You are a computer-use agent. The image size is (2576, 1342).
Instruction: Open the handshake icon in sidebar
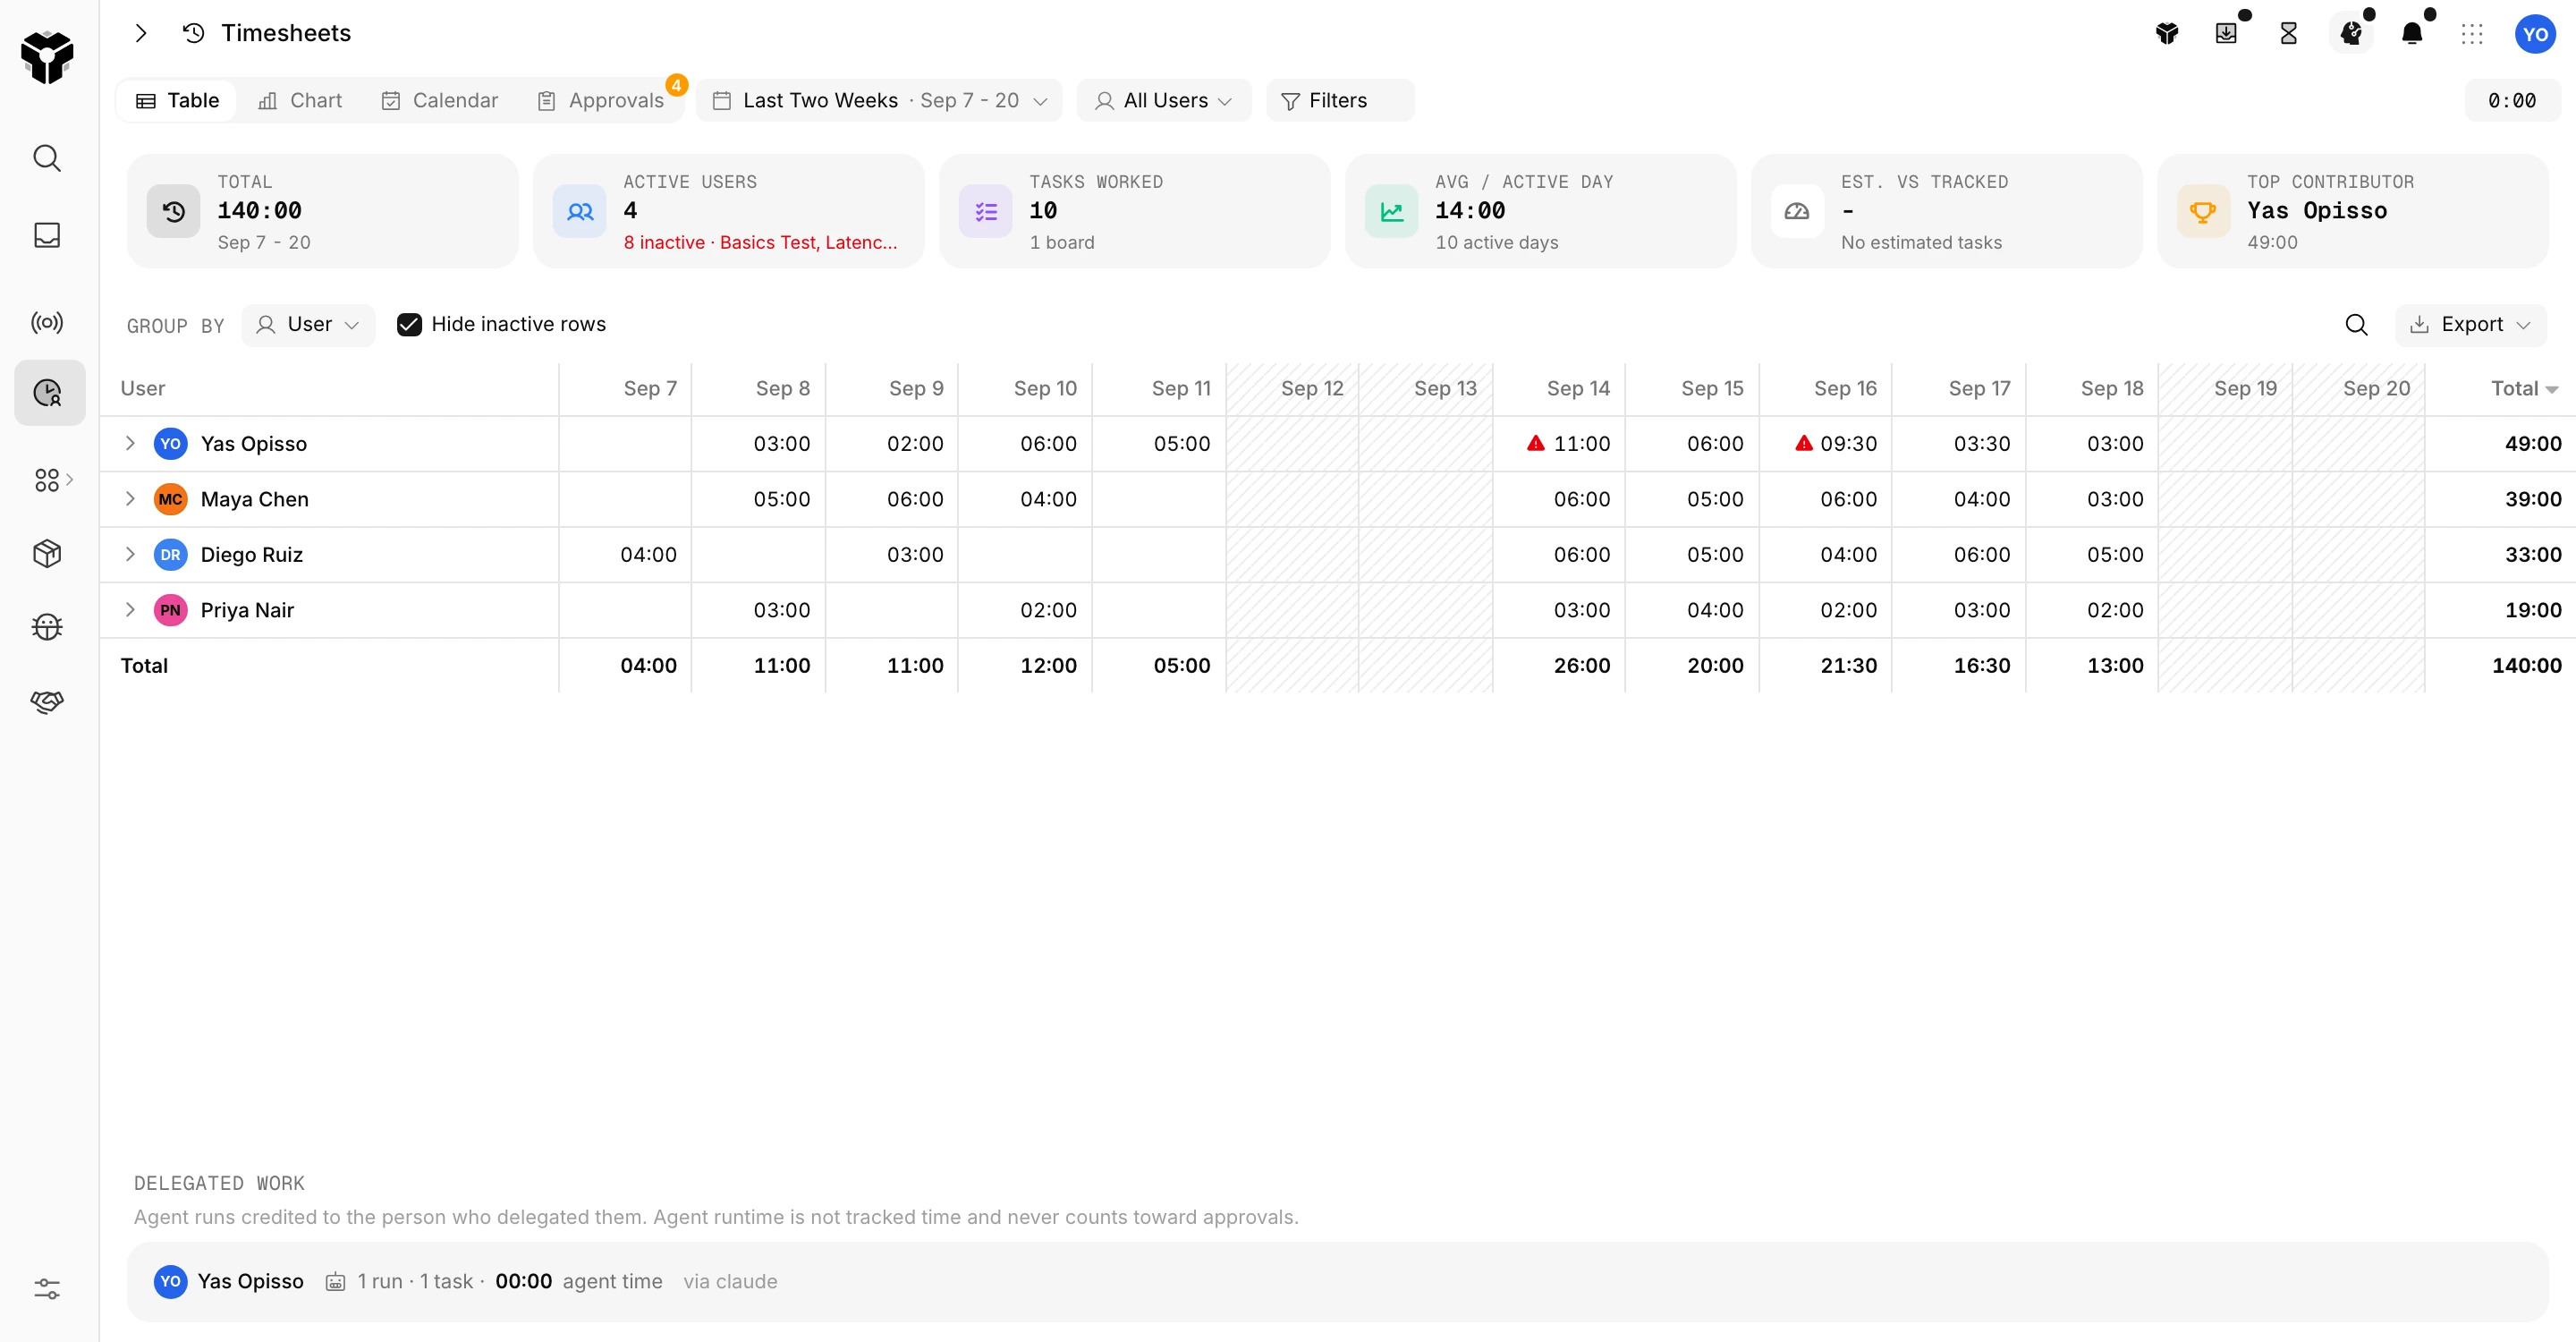click(x=47, y=701)
